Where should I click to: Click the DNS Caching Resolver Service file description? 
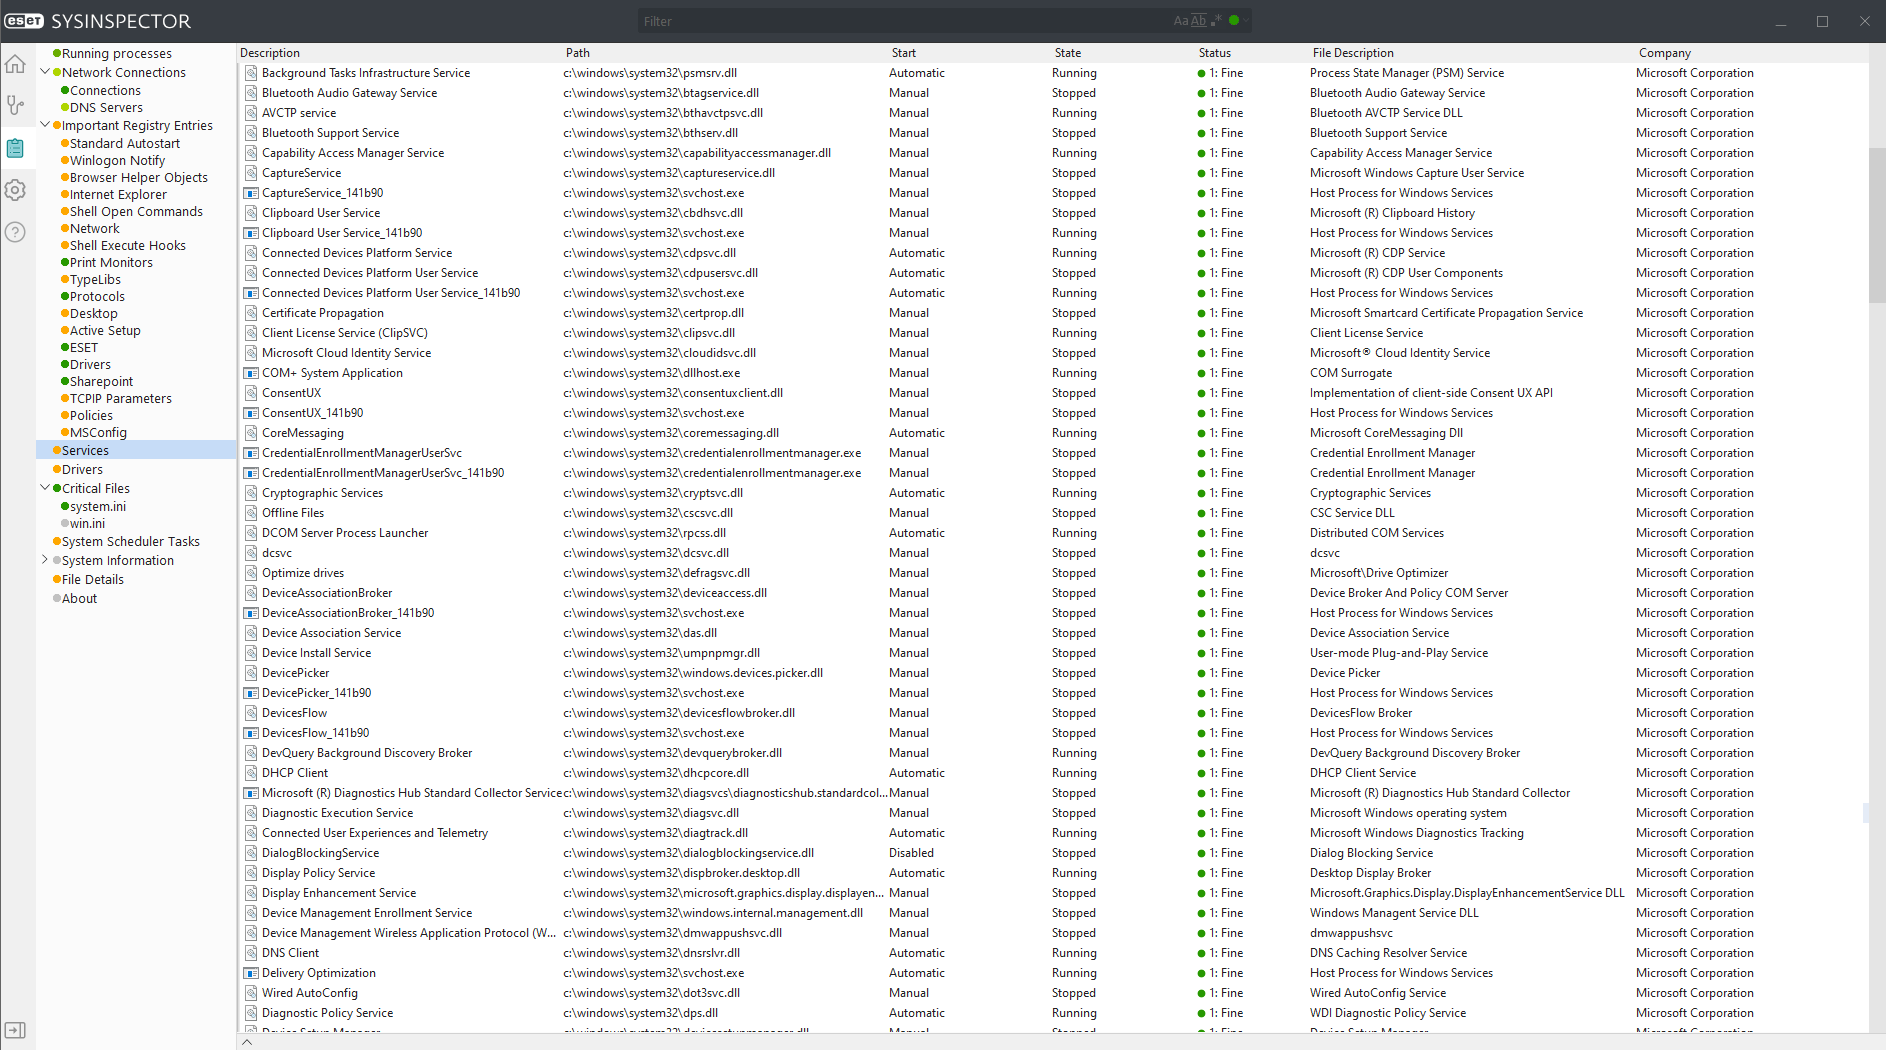(1388, 953)
